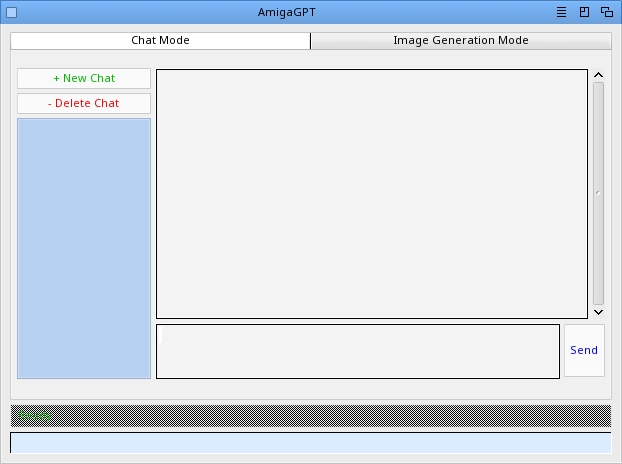
Task: Click the vertical scrollbar handle of chat view
Action: tap(598, 193)
